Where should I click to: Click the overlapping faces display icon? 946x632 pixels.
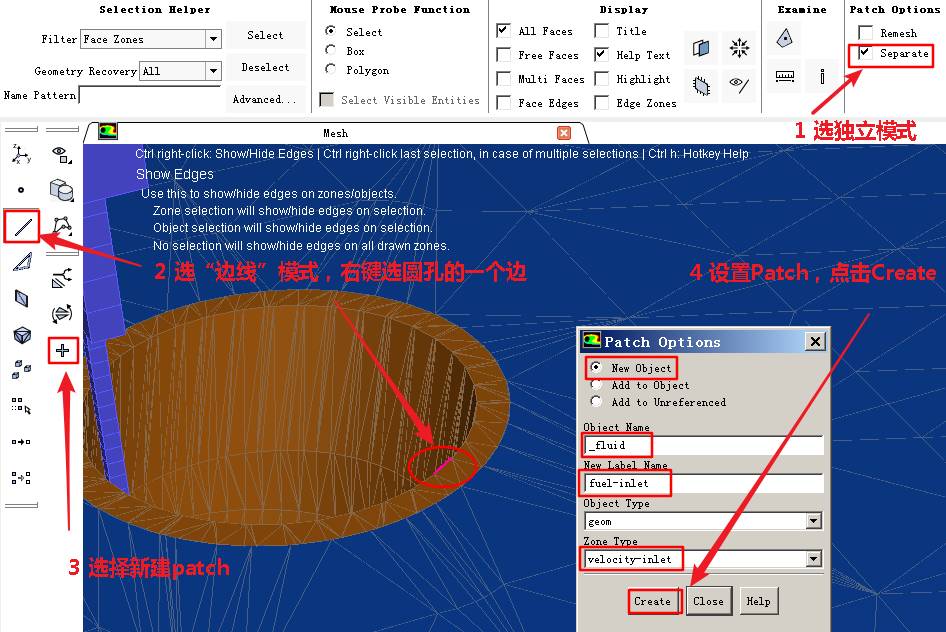coord(701,48)
